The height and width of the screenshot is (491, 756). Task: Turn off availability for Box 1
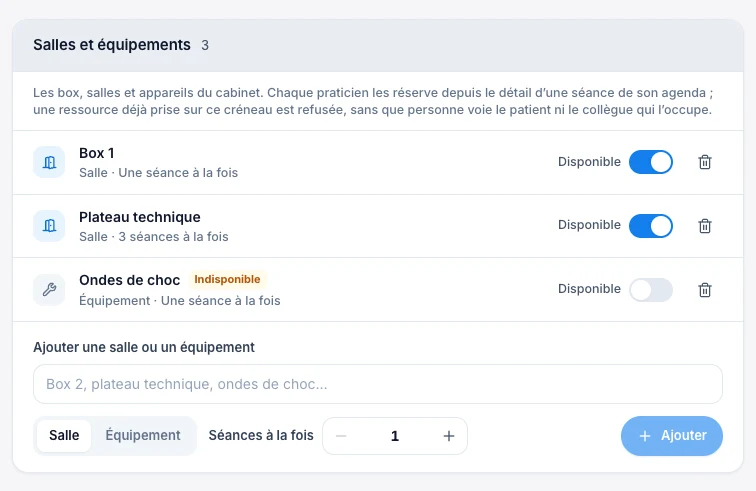tap(651, 162)
